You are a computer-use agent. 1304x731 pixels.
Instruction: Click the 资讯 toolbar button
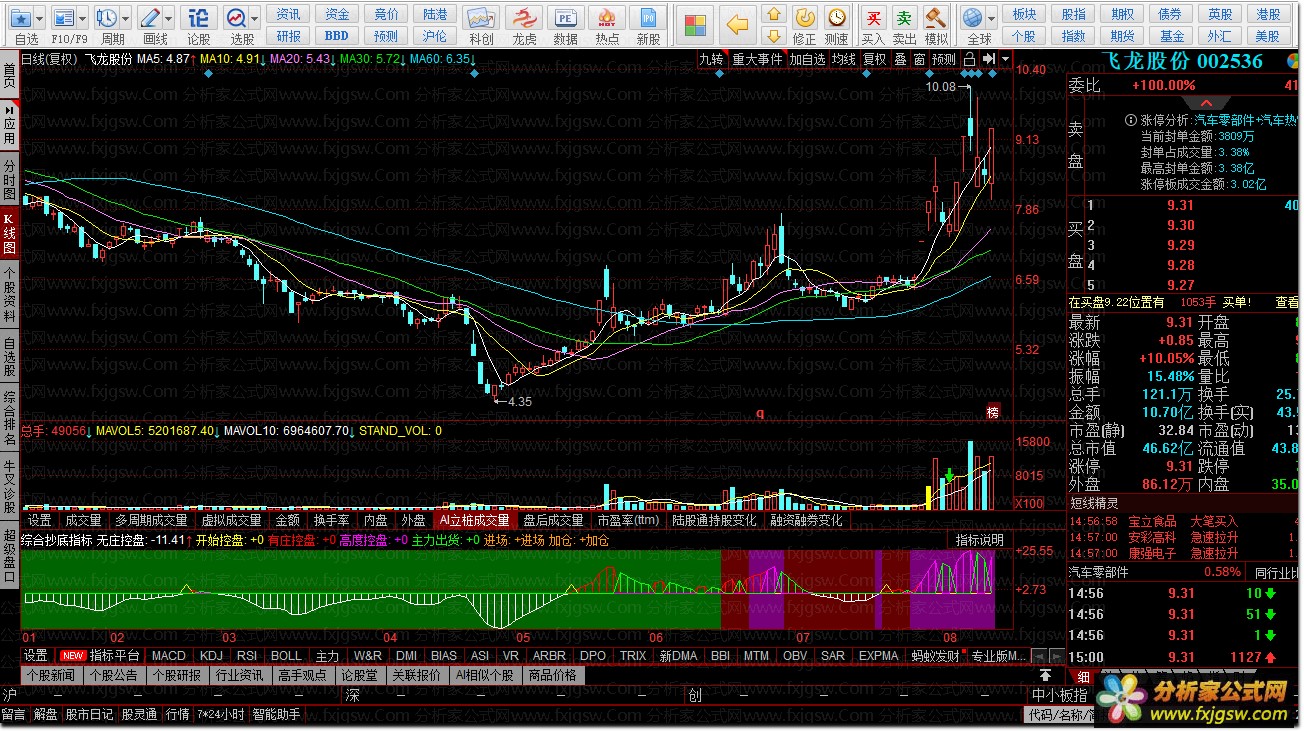(x=289, y=14)
